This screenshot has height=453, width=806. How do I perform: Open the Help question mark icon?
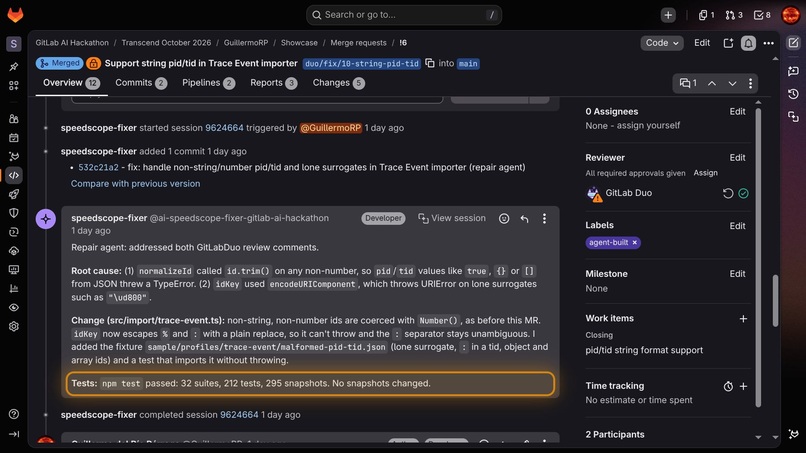click(14, 414)
